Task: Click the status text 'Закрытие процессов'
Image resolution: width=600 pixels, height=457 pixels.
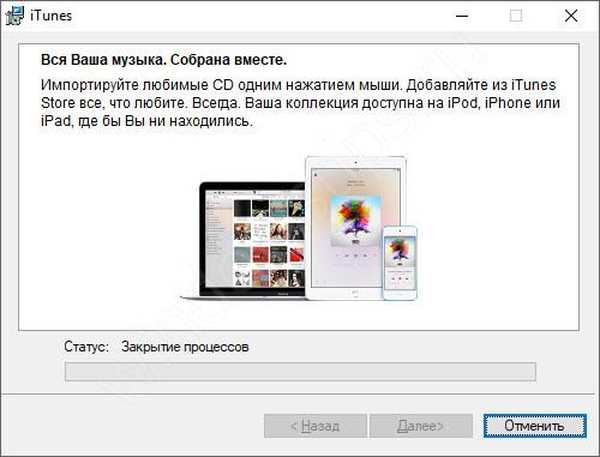Action: (184, 347)
